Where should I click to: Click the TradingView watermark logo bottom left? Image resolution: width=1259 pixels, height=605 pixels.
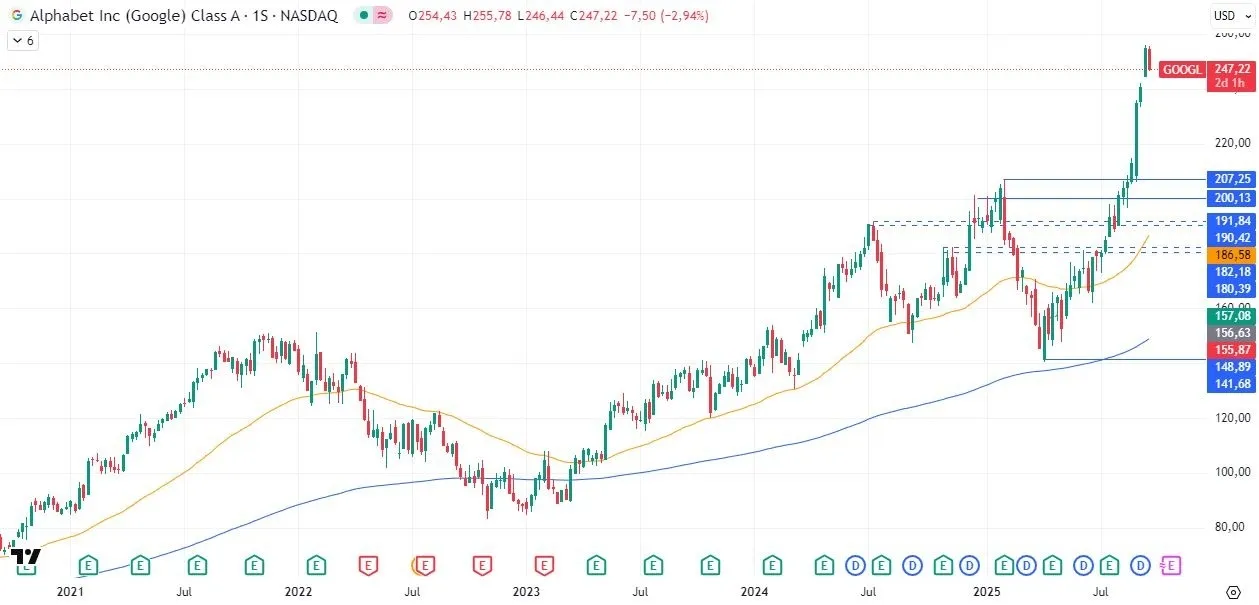click(27, 555)
